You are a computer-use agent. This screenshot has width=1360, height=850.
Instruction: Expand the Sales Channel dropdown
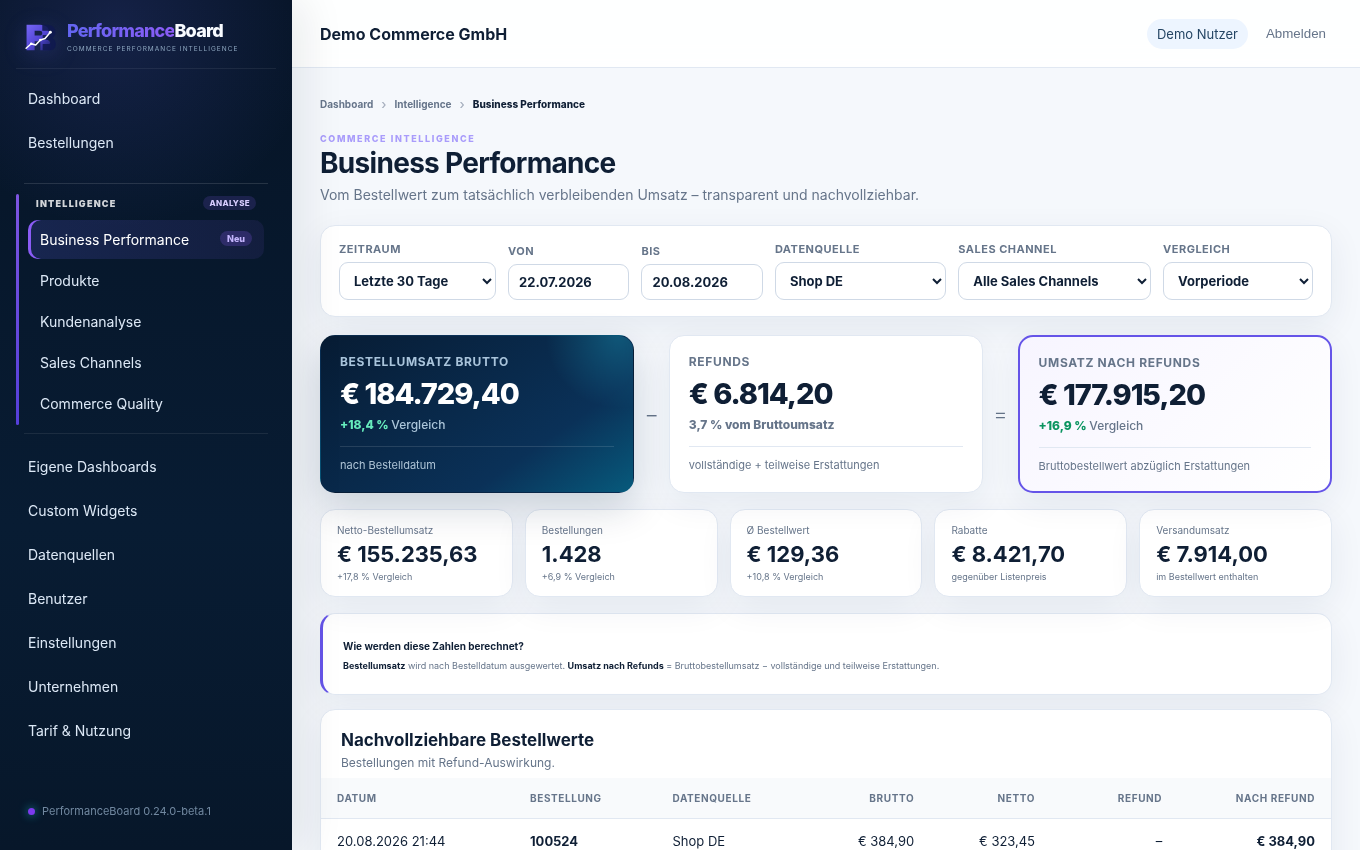(1054, 281)
